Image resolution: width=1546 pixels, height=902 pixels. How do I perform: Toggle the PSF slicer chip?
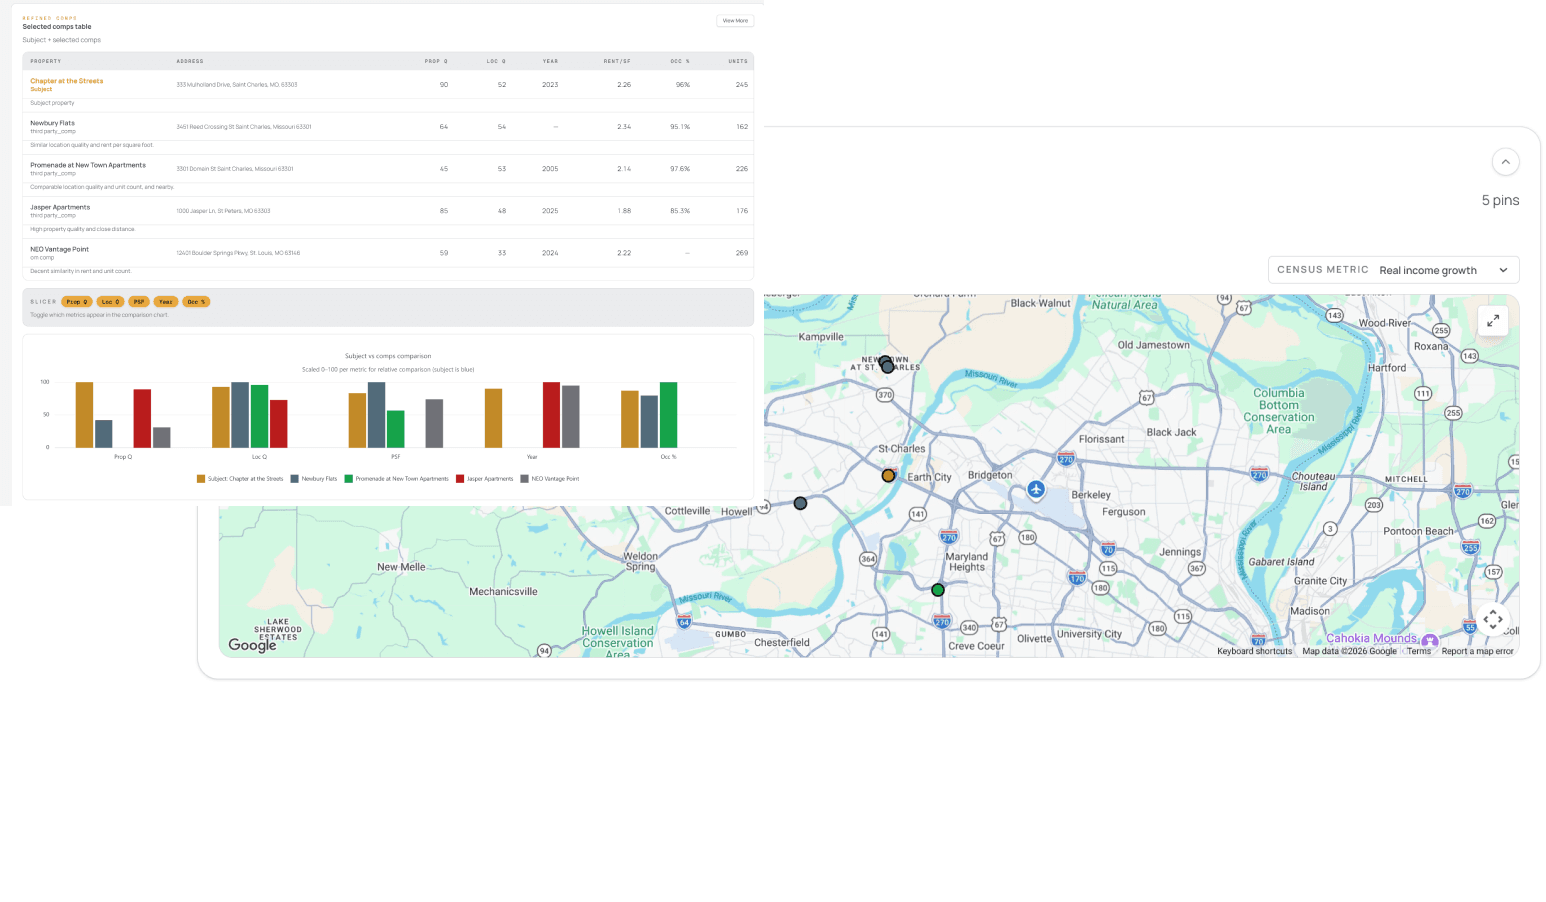(x=139, y=301)
